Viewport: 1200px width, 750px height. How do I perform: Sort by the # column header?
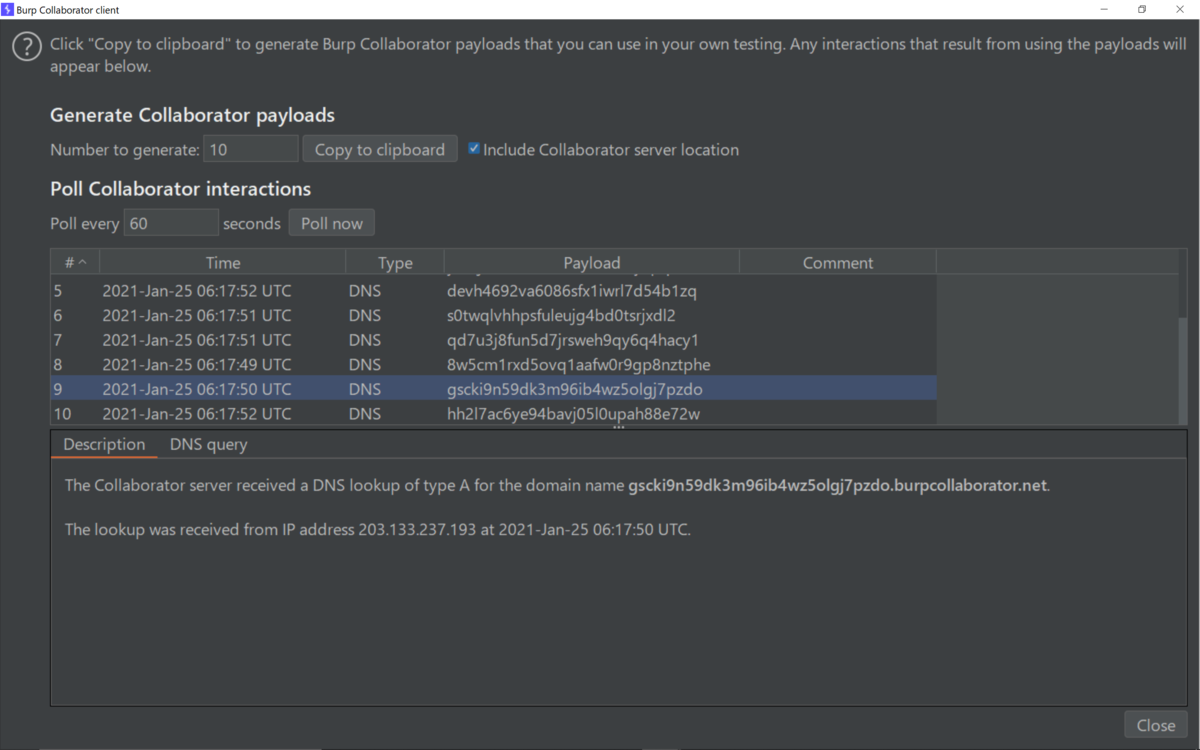point(75,263)
